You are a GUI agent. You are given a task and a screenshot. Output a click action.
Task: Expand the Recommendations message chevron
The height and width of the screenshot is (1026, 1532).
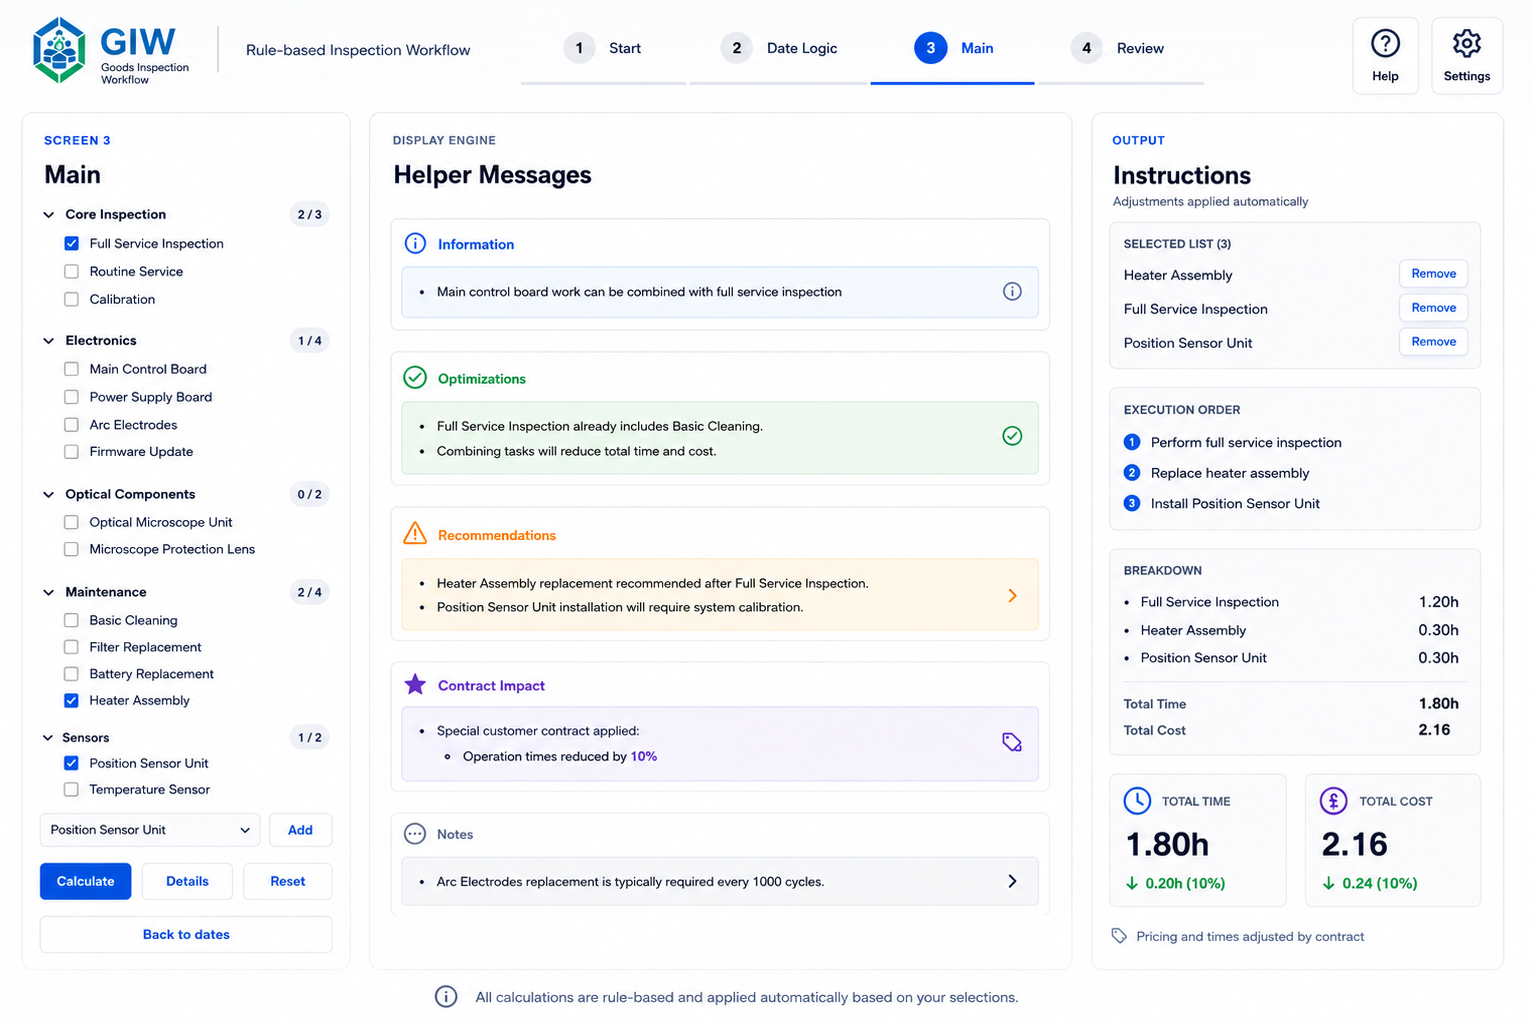1012,595
